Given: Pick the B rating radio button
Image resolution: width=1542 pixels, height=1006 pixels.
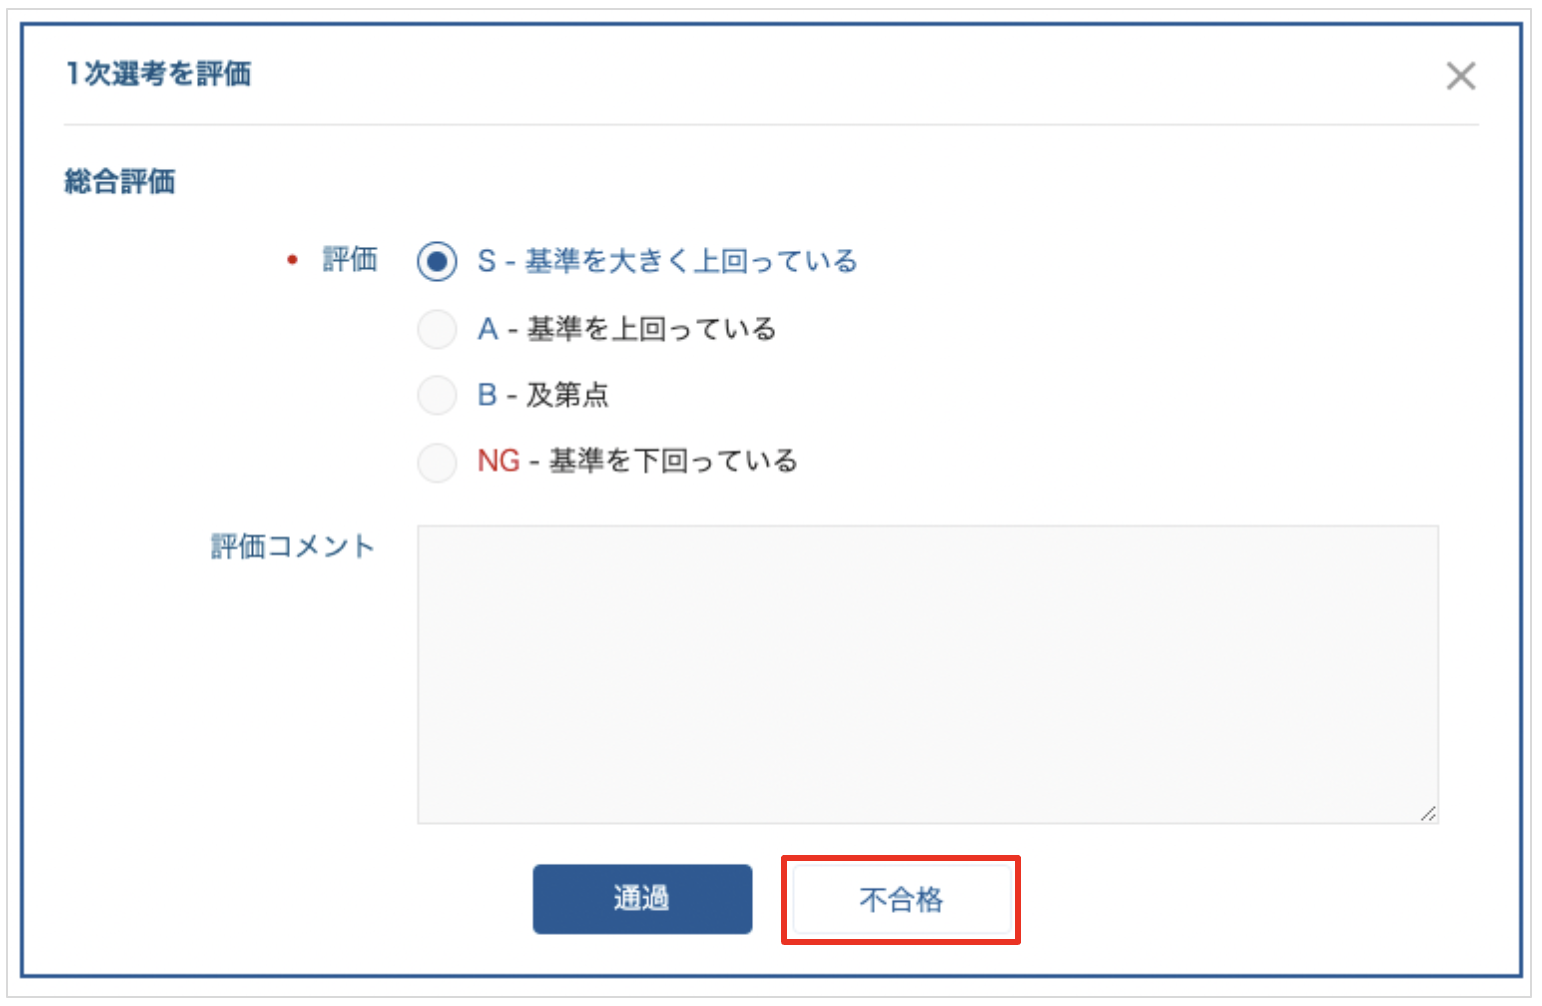Looking at the screenshot, I should coord(437,395).
